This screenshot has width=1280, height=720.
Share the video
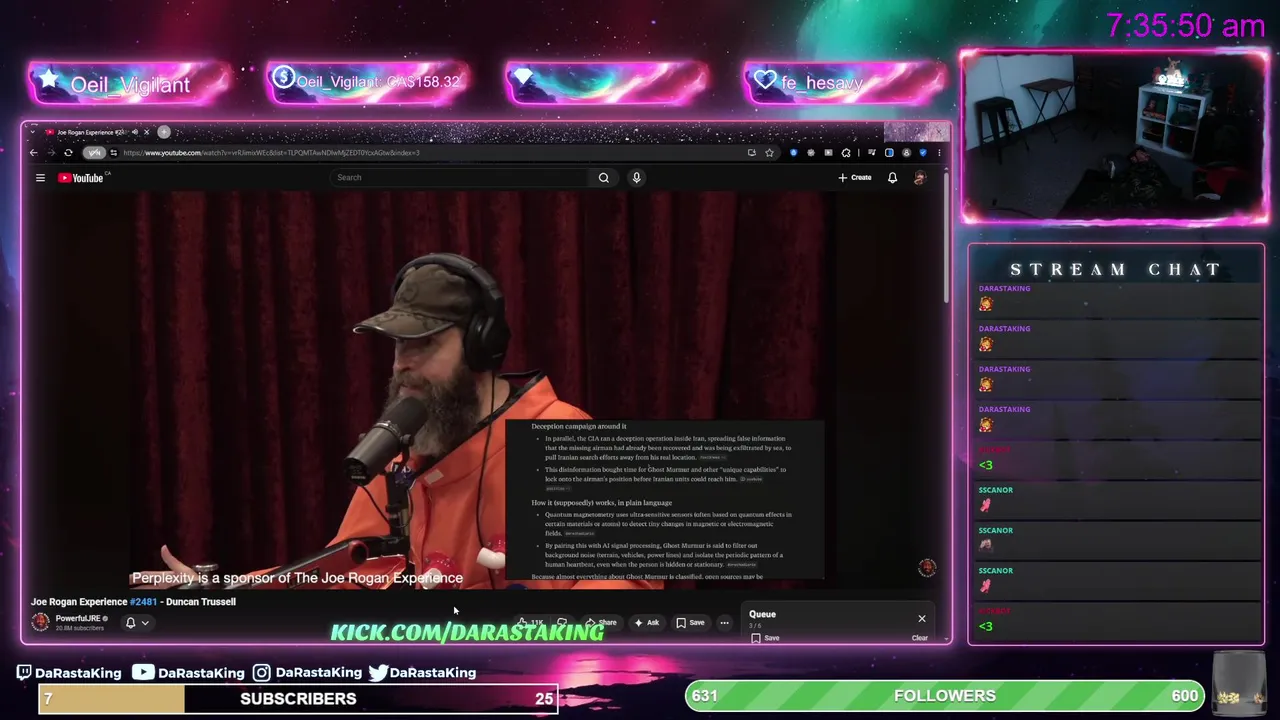[601, 623]
